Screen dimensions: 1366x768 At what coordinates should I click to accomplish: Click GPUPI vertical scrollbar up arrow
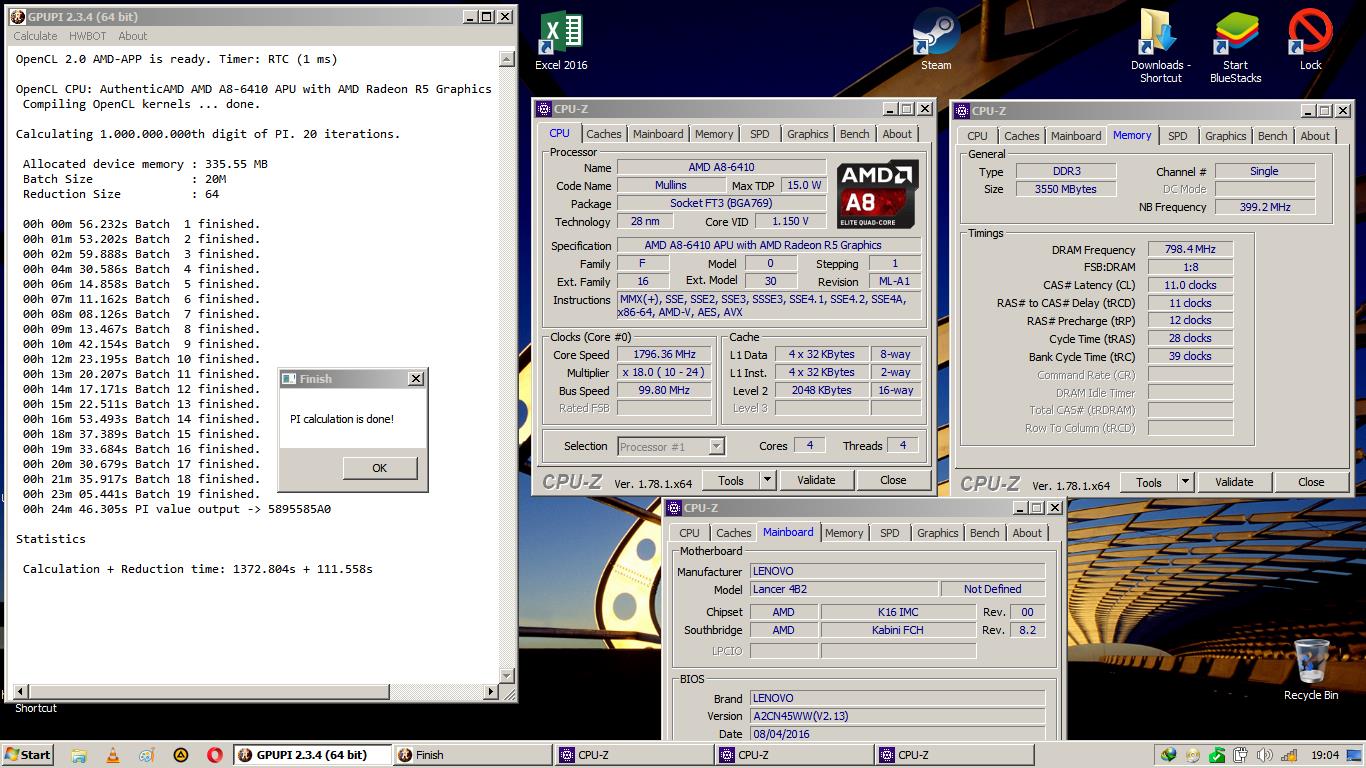click(507, 59)
